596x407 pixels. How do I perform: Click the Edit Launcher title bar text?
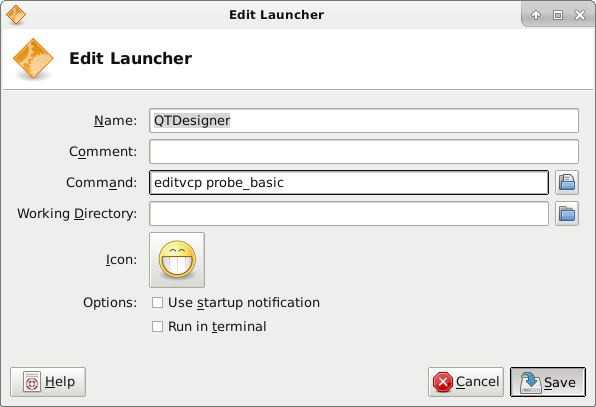click(276, 15)
